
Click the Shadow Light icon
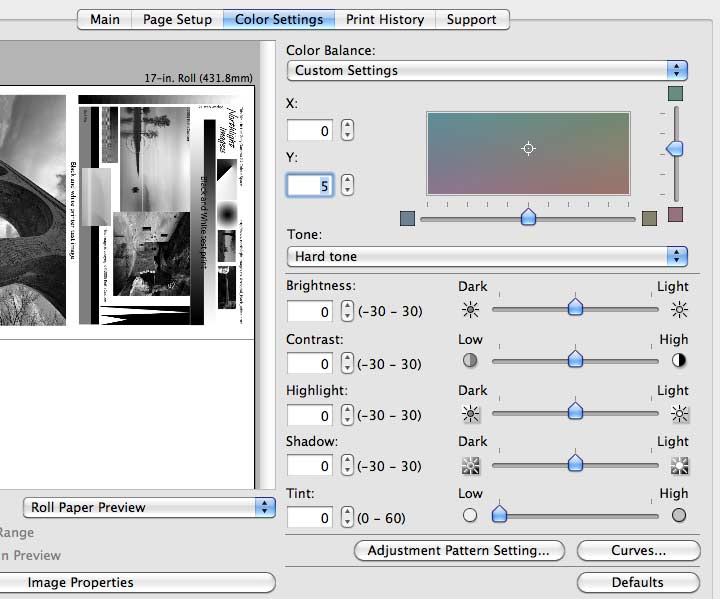(x=680, y=466)
